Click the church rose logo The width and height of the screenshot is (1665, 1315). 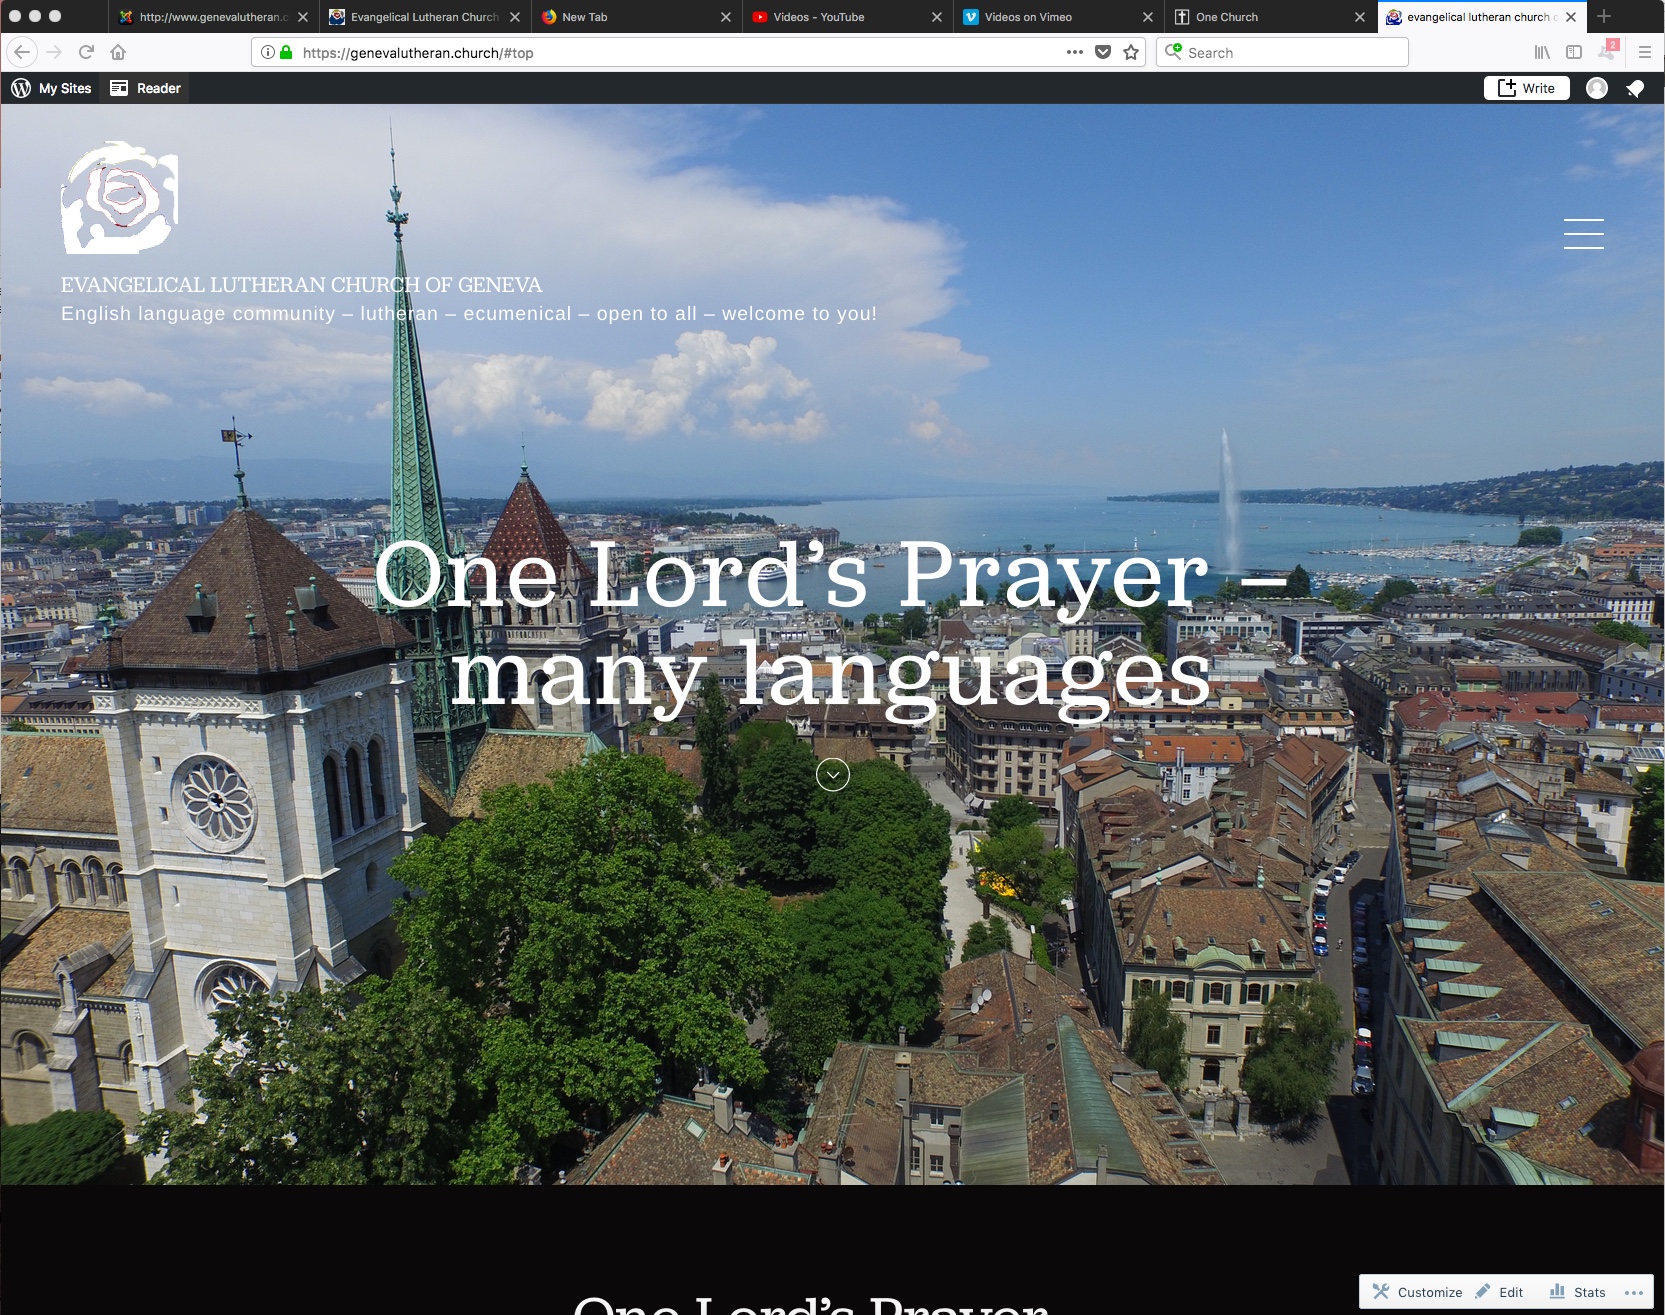(x=120, y=198)
